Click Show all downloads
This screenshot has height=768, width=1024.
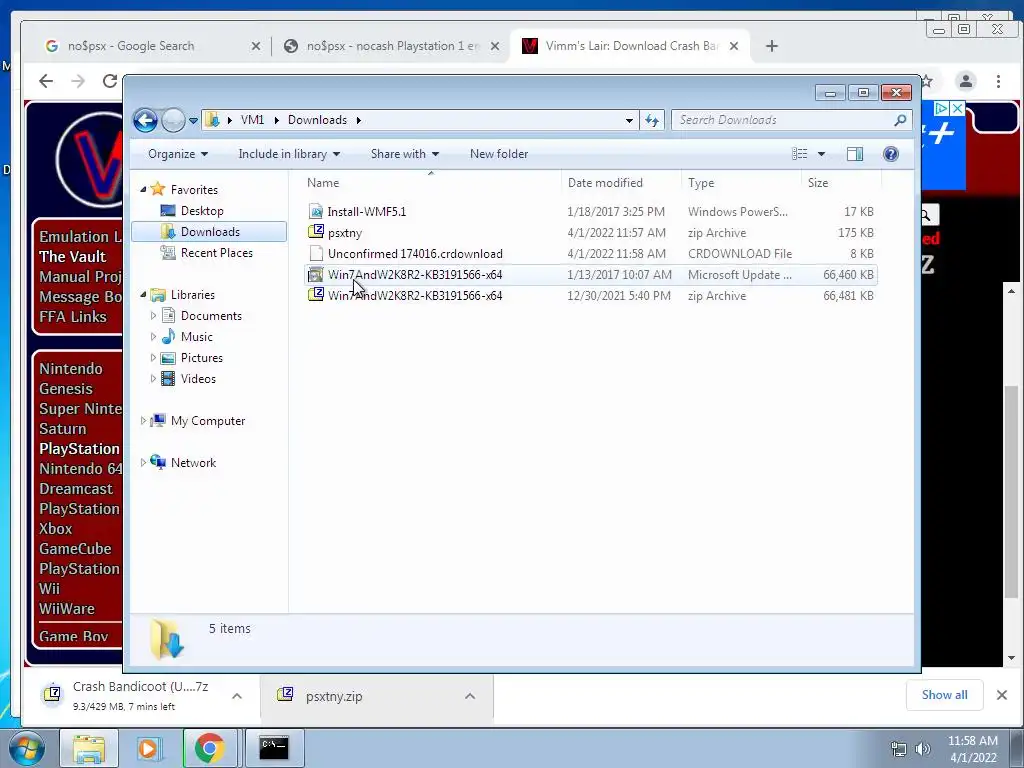pos(944,695)
